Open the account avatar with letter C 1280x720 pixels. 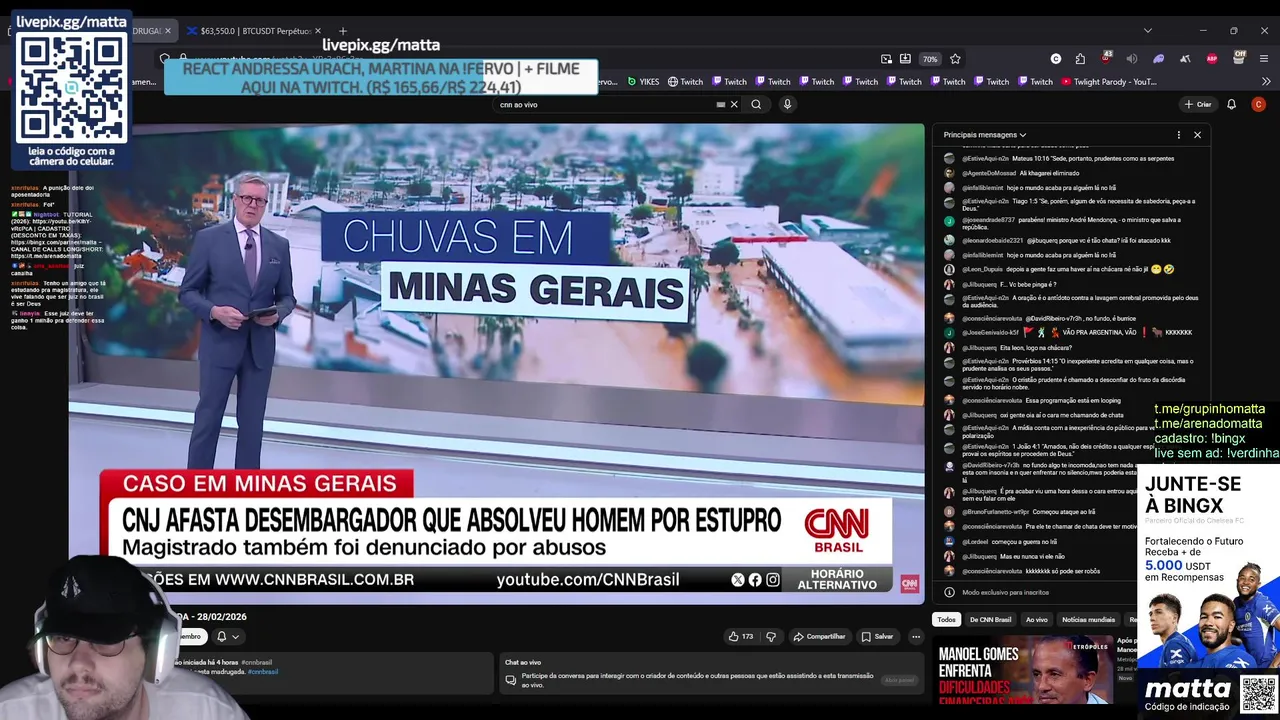1258,104
